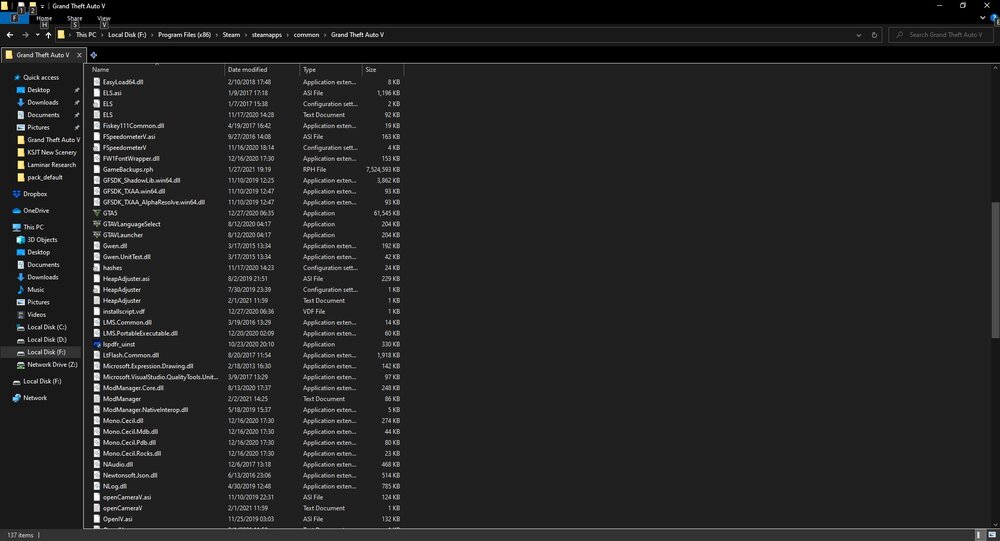This screenshot has width=1000, height=541.
Task: Add a new tab with plus icon
Action: [x=94, y=55]
